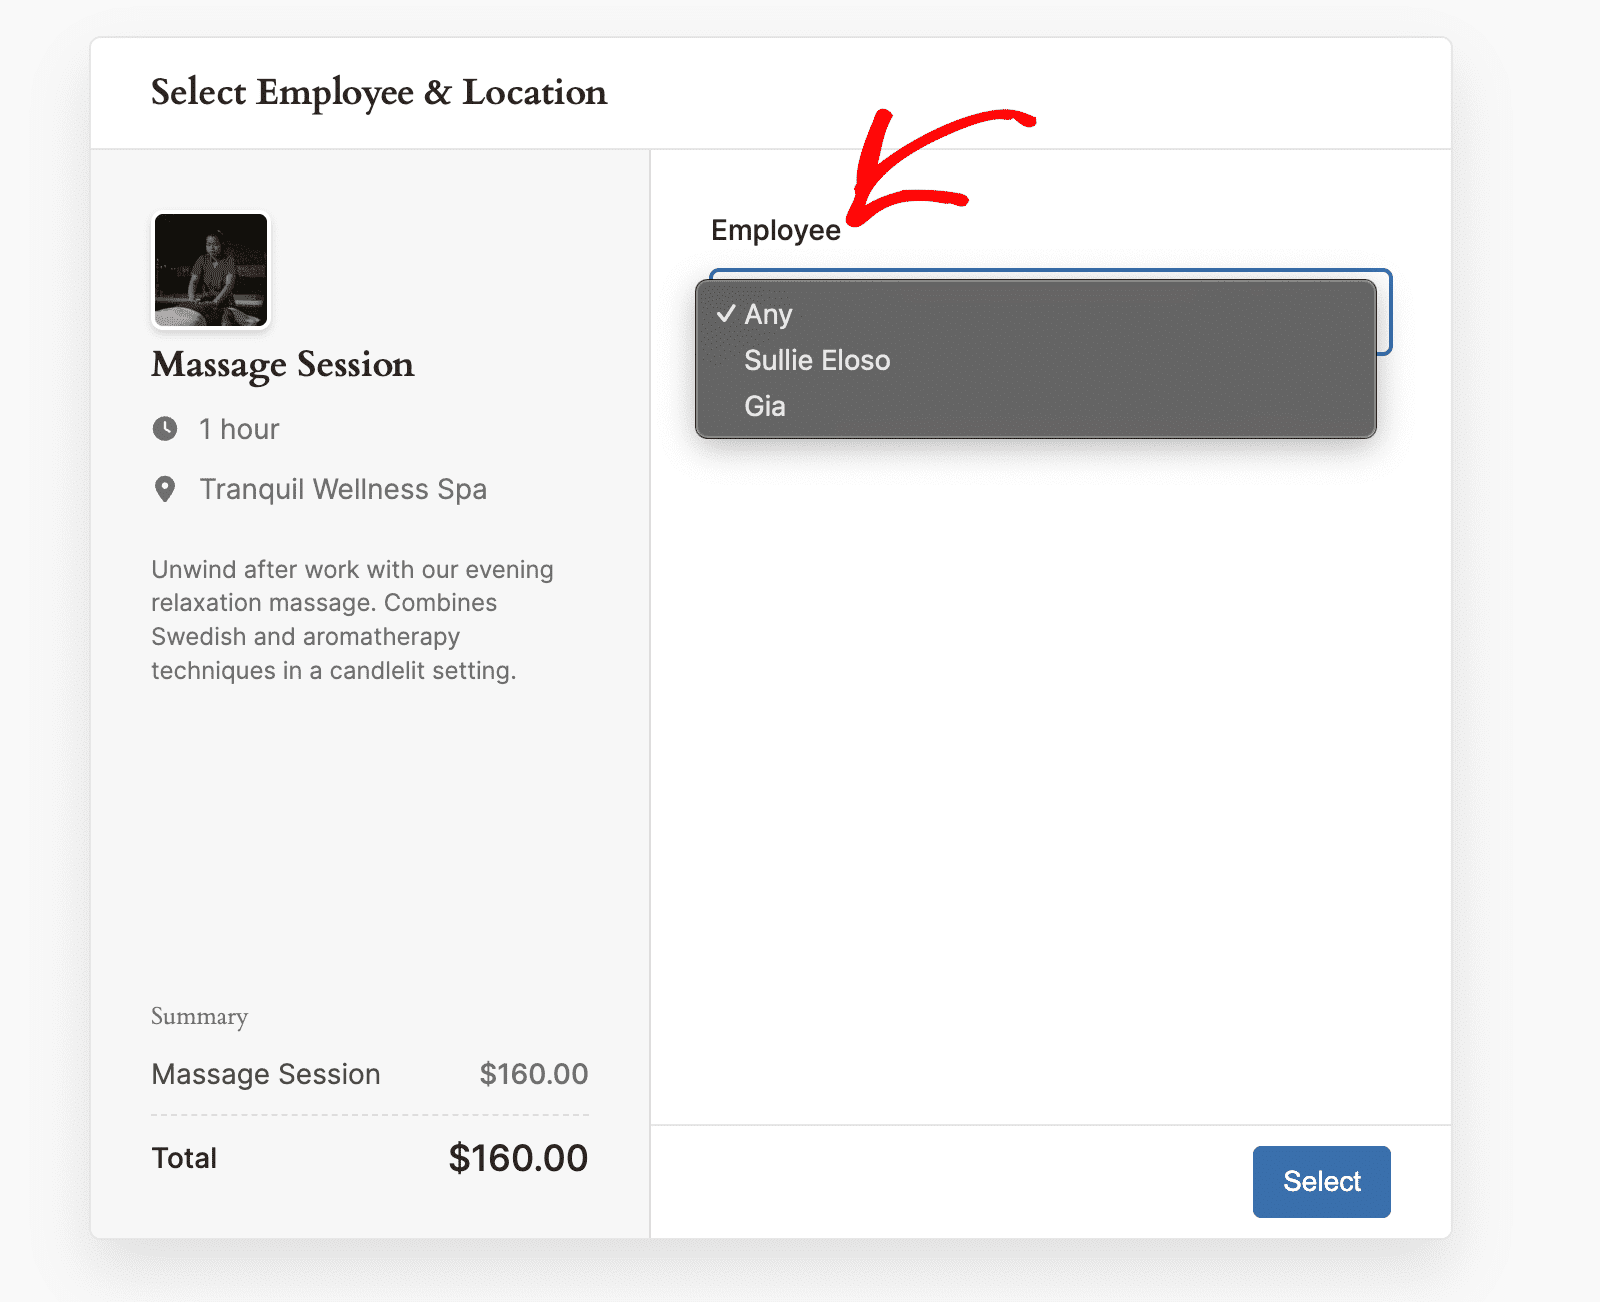Click the clock icon next to 1 hour
This screenshot has width=1600, height=1302.
(x=166, y=428)
